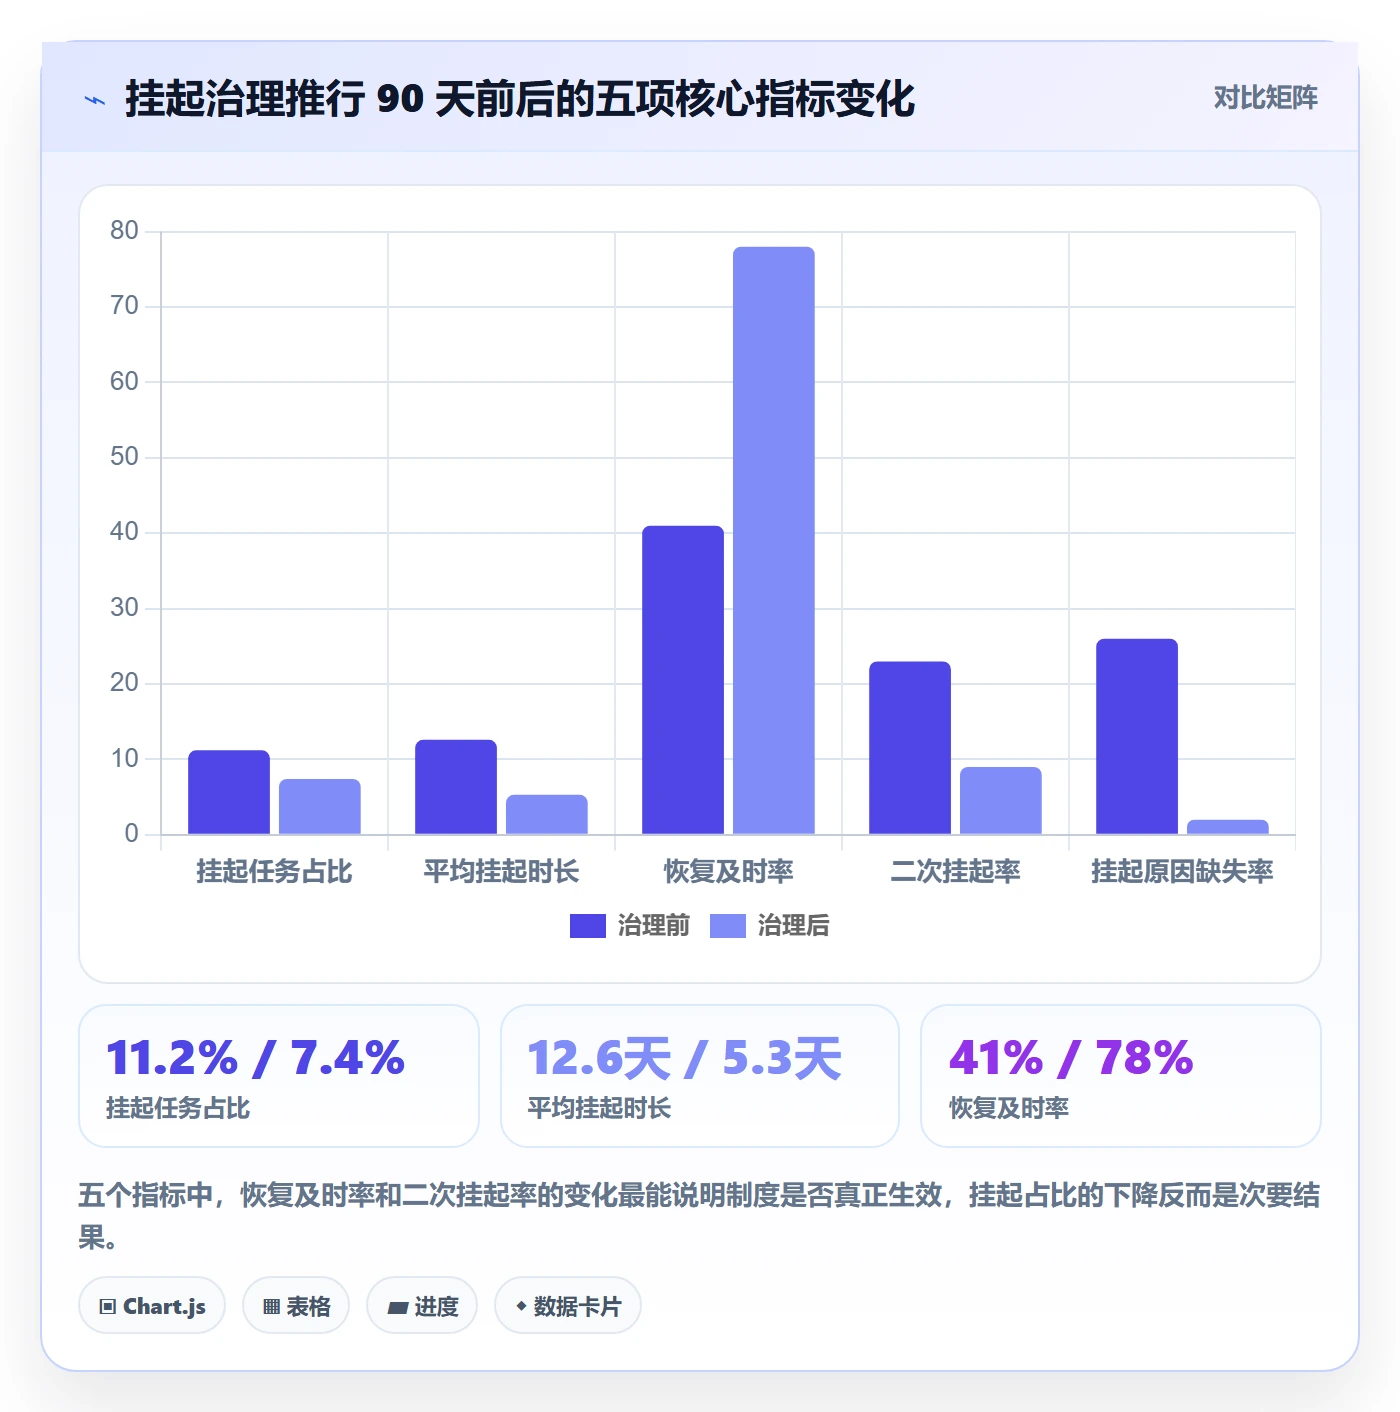Toggle the 治理后 legend swatch
The image size is (1400, 1412).
point(728,926)
